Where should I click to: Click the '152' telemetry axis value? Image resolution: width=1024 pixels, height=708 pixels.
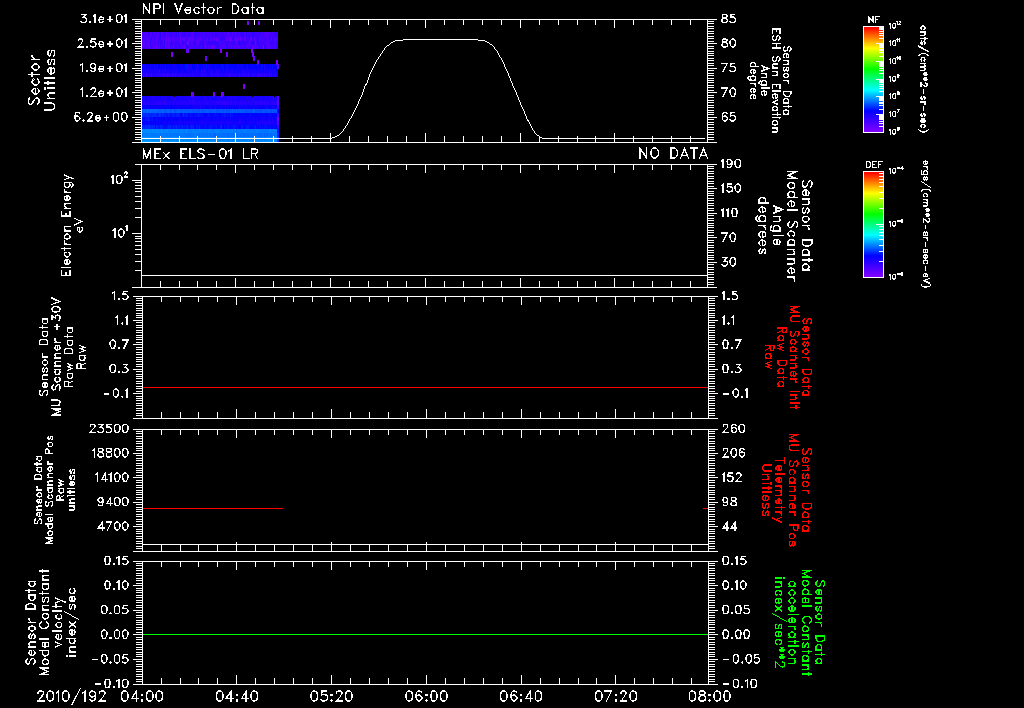tap(733, 477)
